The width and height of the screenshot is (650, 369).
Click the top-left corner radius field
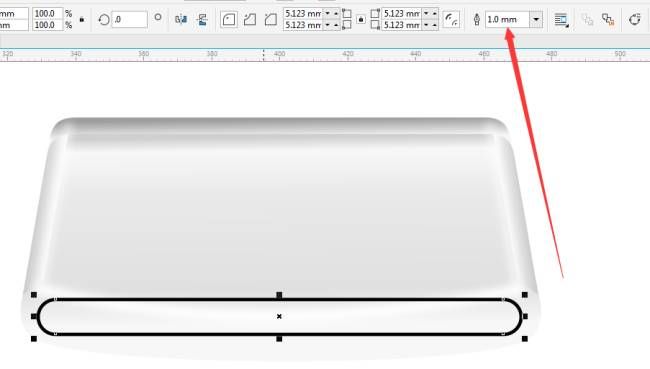click(303, 14)
